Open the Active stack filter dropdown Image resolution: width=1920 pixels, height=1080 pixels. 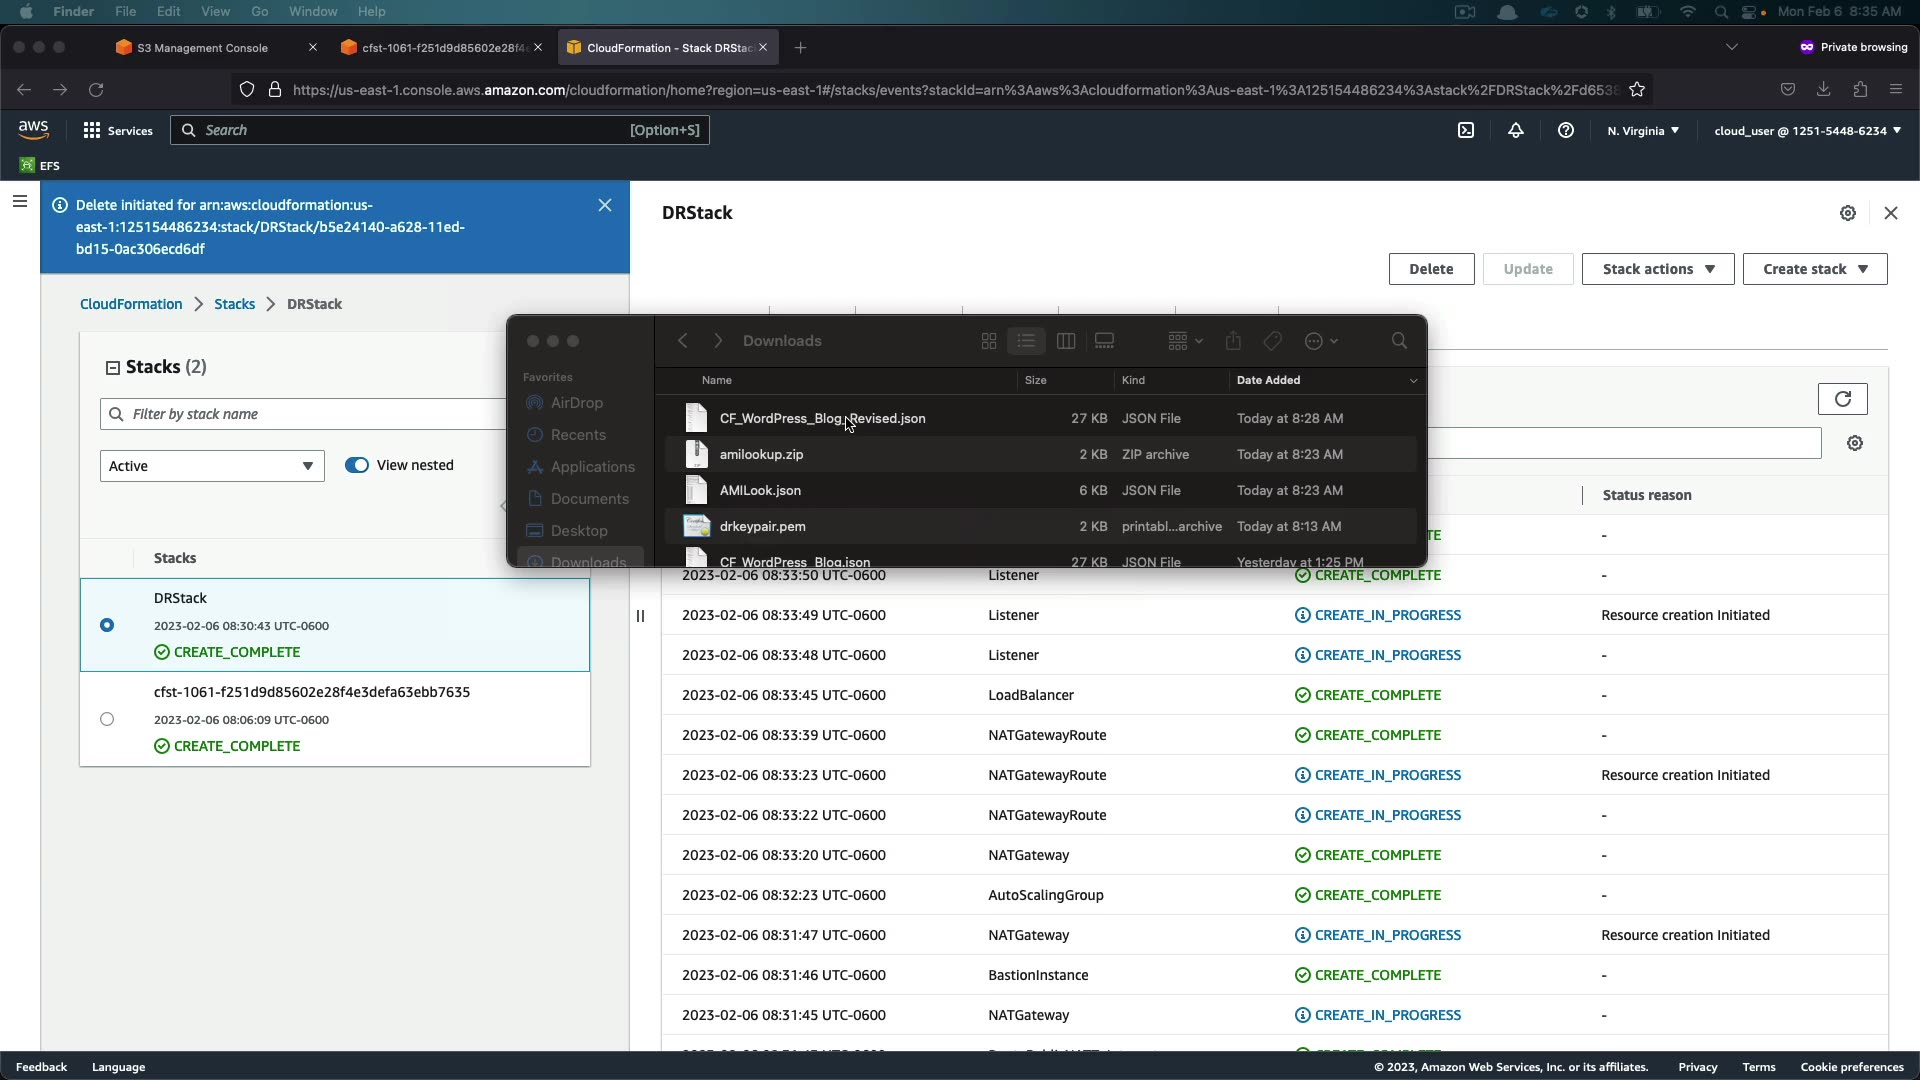[212, 466]
